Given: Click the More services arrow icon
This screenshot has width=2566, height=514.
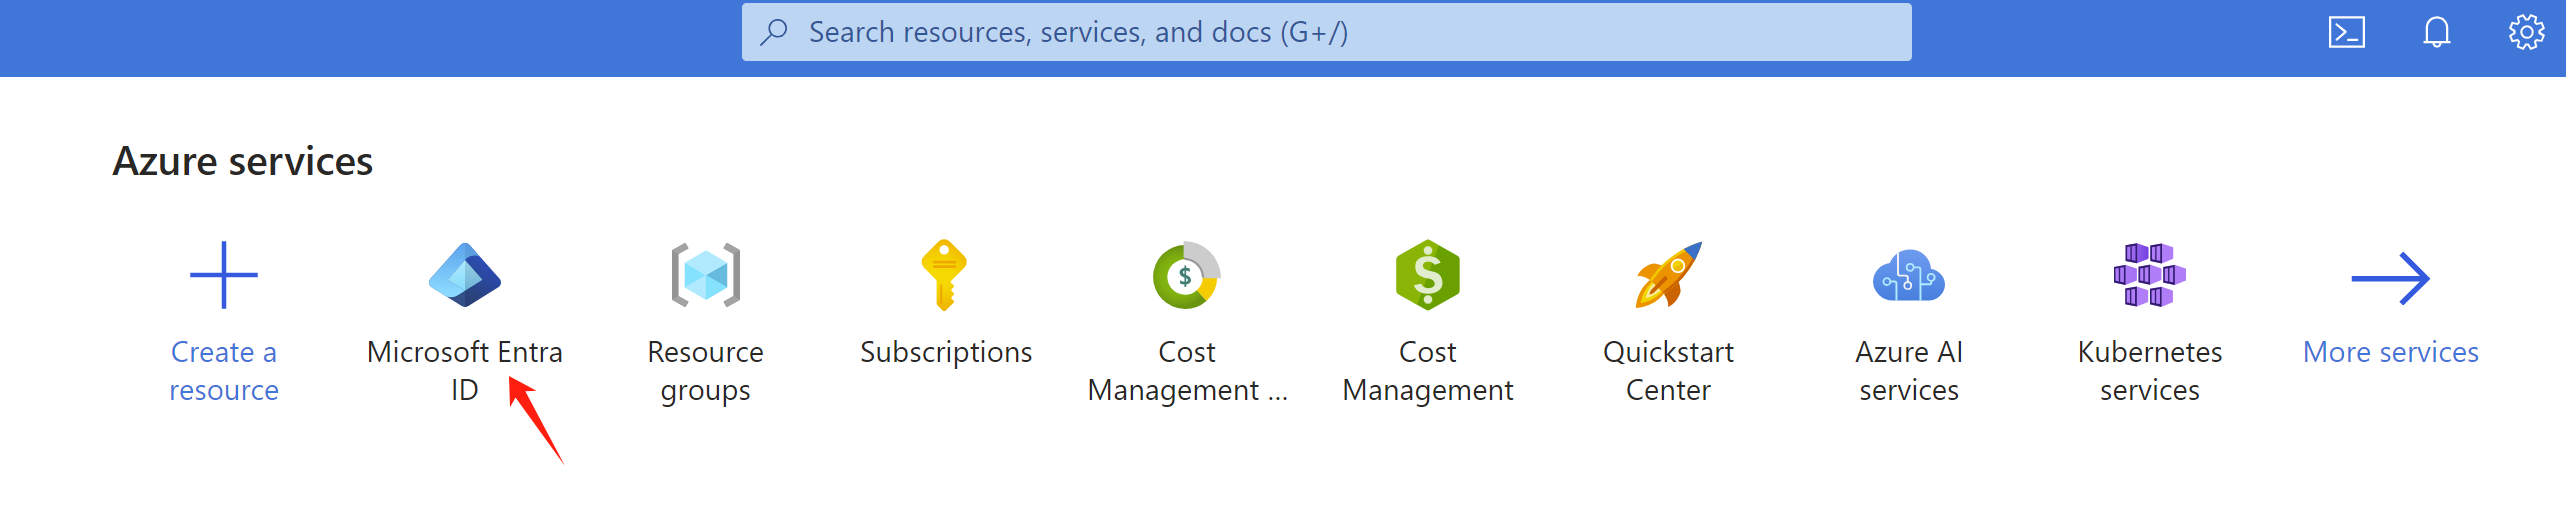Looking at the screenshot, I should pos(2390,278).
